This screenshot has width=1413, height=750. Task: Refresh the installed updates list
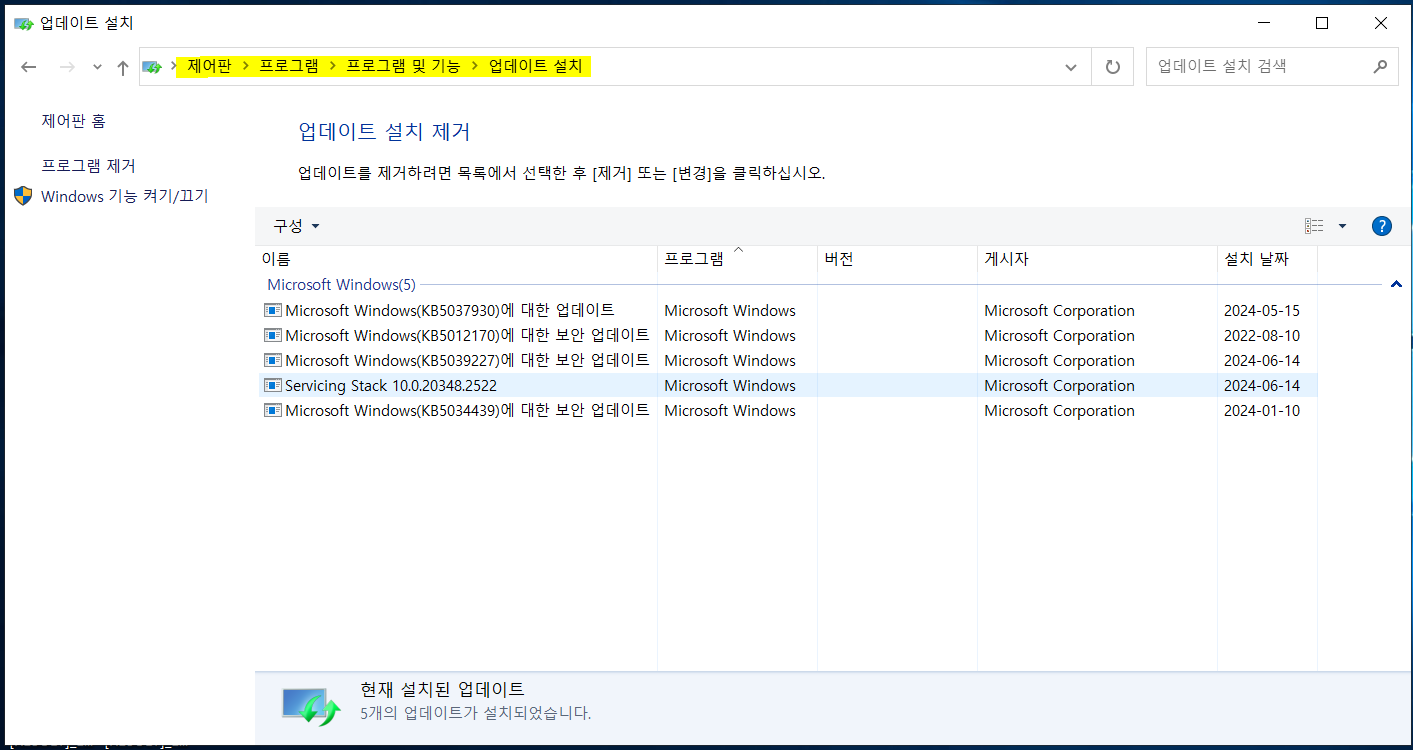1112,67
